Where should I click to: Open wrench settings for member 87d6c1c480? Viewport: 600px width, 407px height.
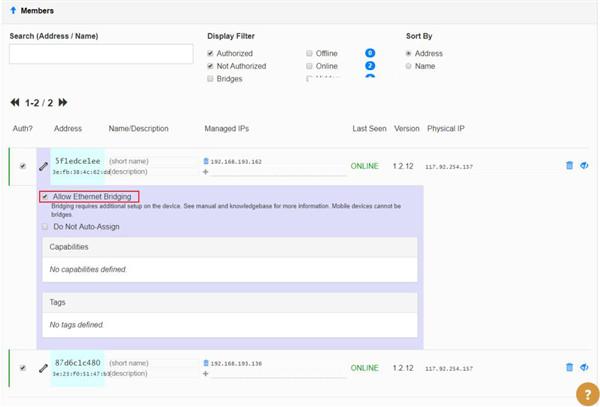(43, 368)
